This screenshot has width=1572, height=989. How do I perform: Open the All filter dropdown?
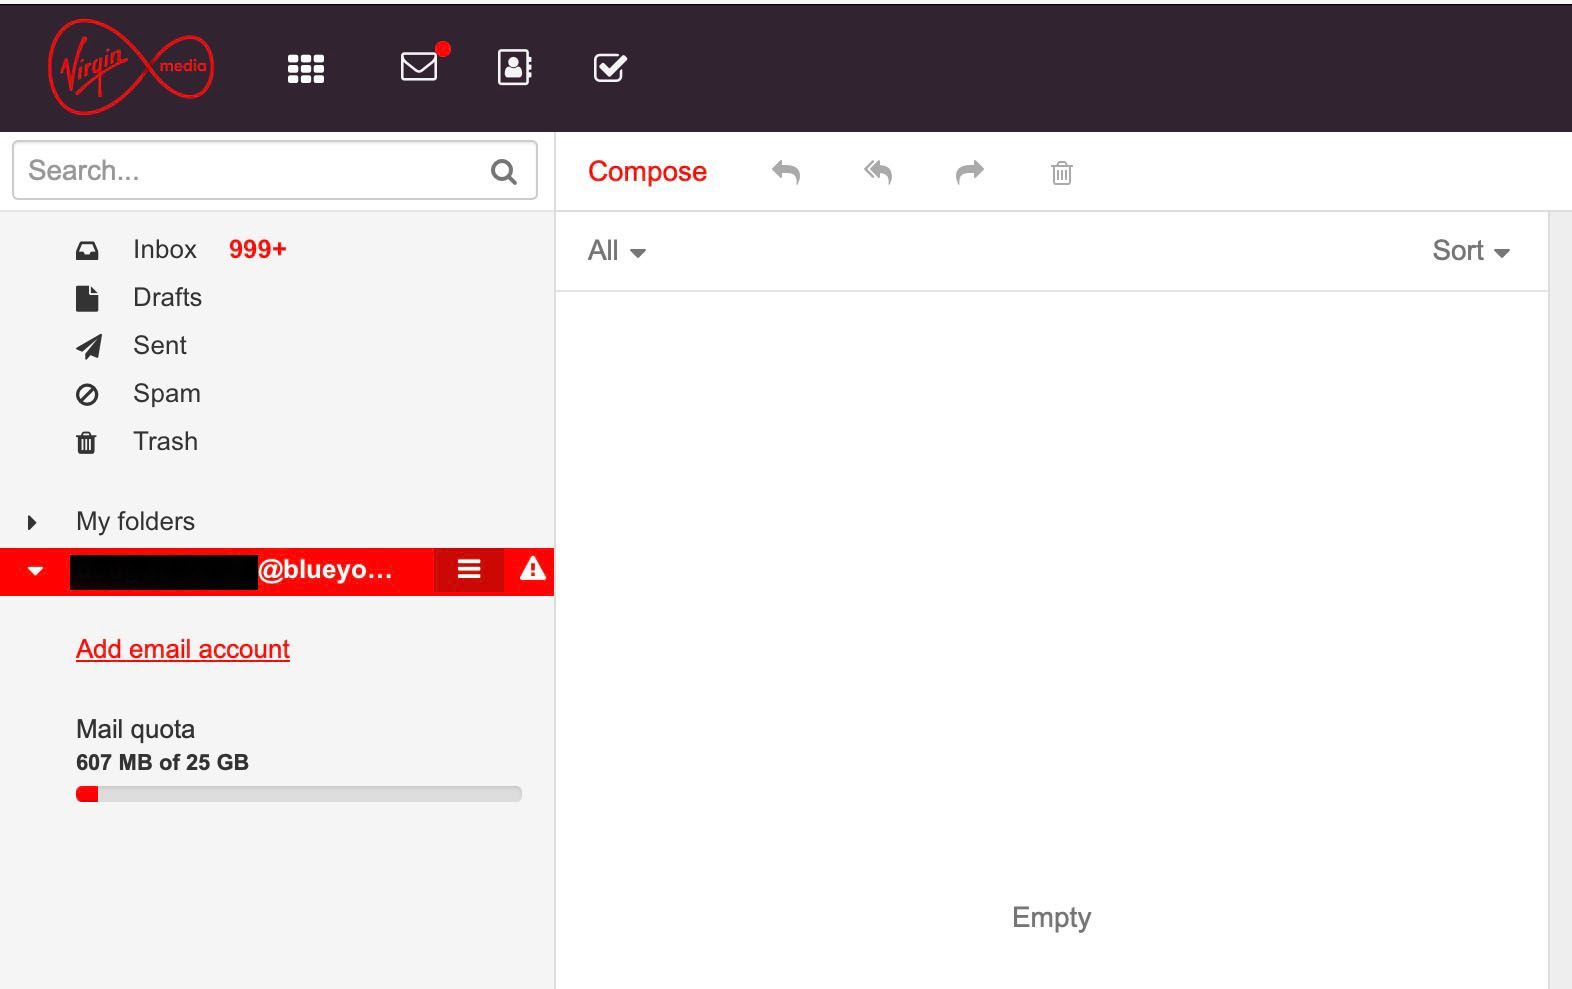pos(616,251)
